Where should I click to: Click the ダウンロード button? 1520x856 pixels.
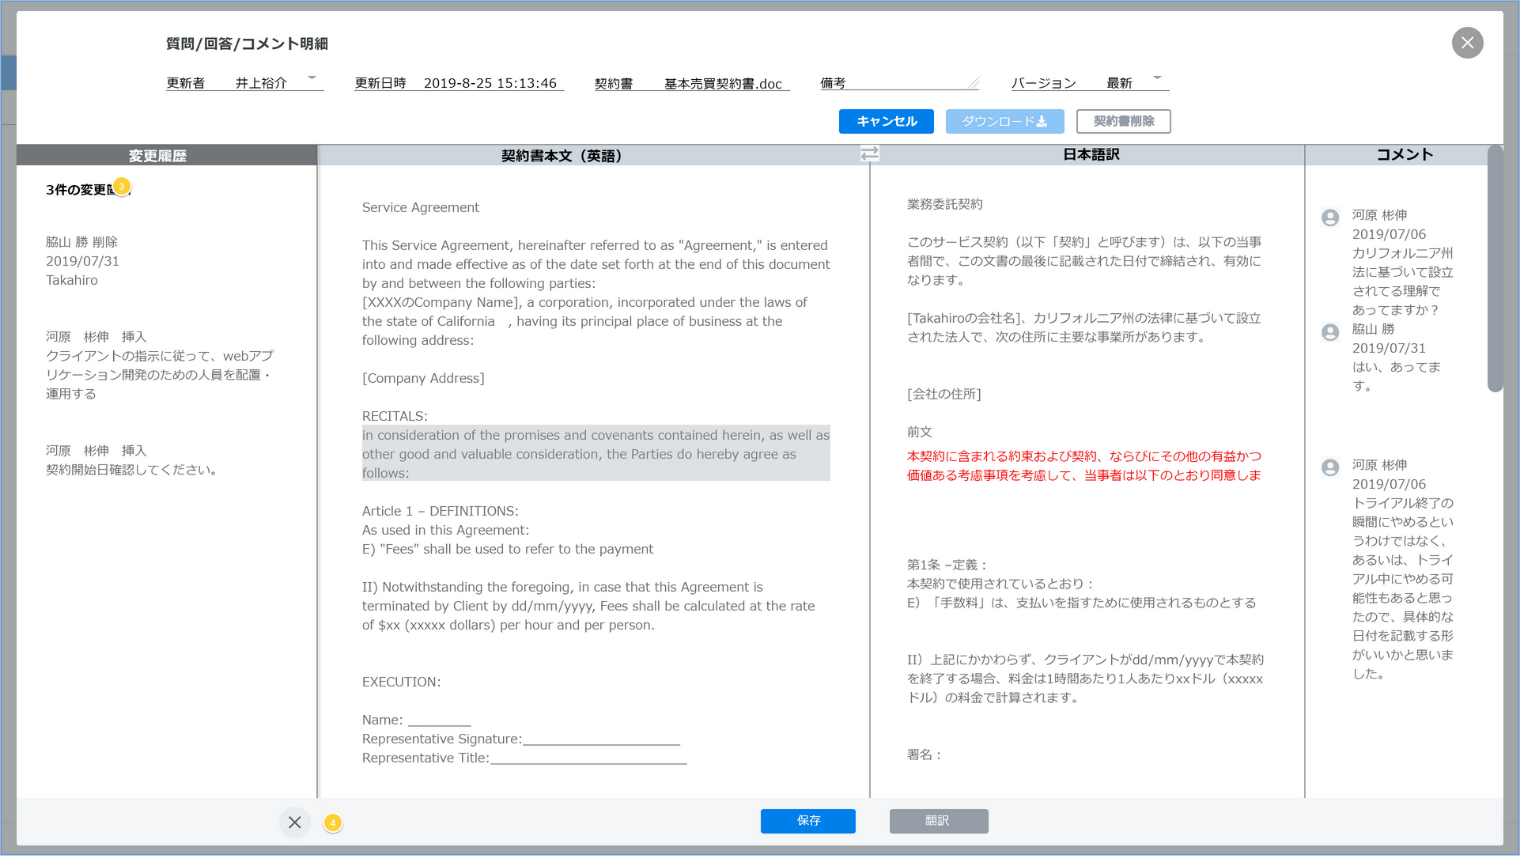(x=1004, y=121)
